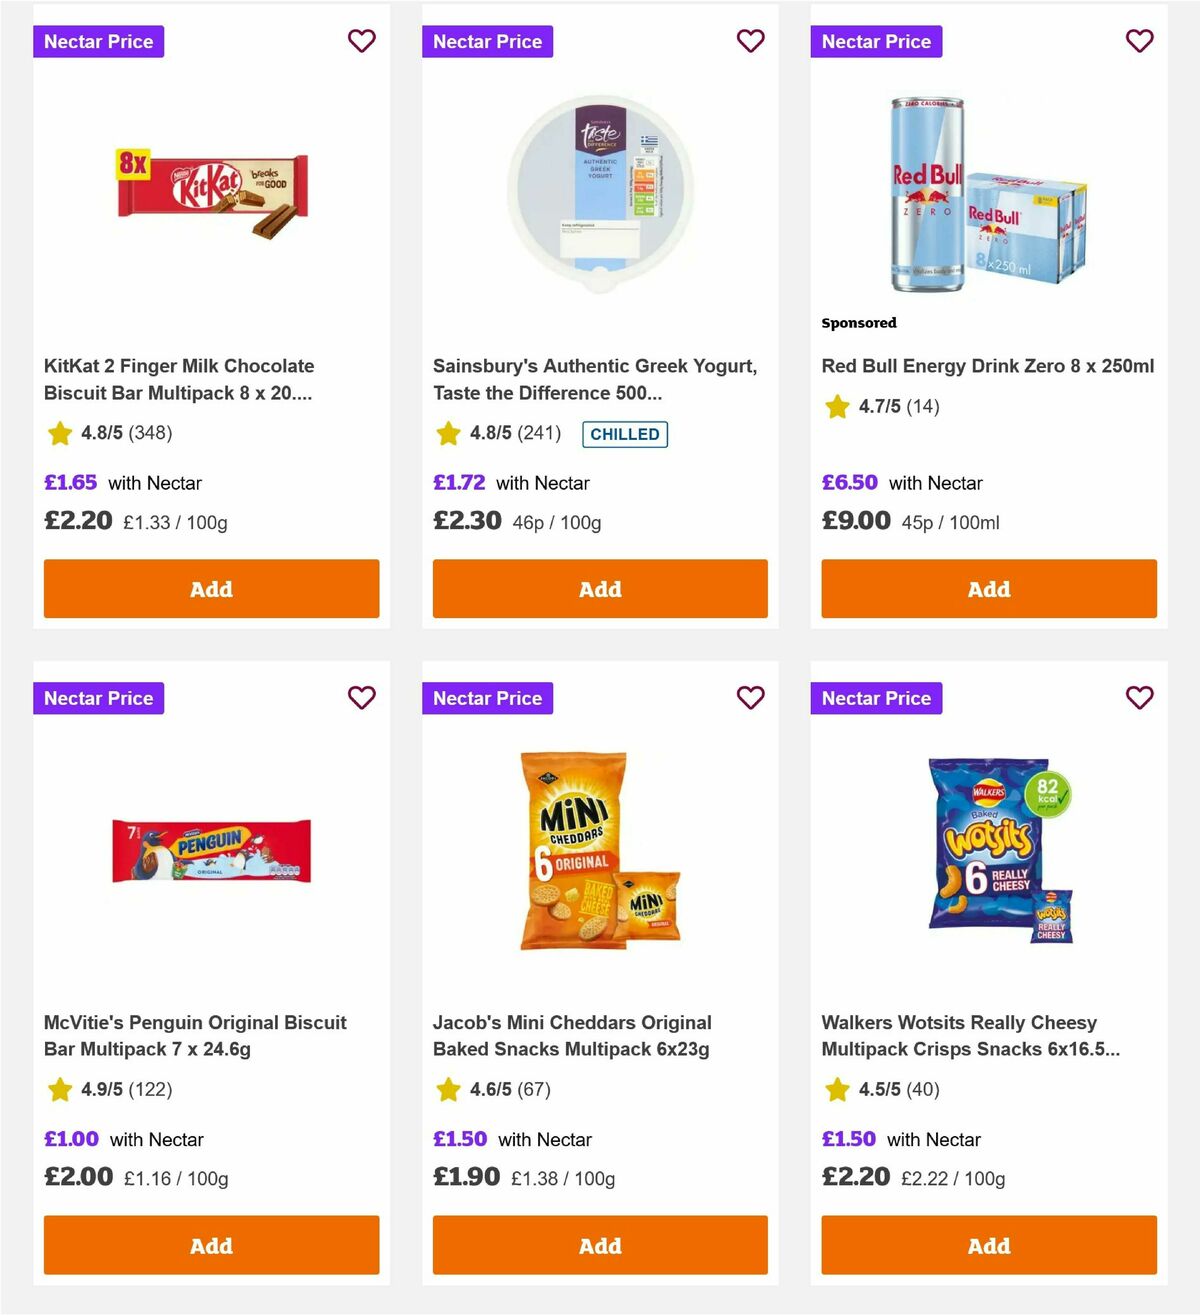Select the CHILLED label on the yogurt
The image size is (1200, 1316).
[625, 434]
